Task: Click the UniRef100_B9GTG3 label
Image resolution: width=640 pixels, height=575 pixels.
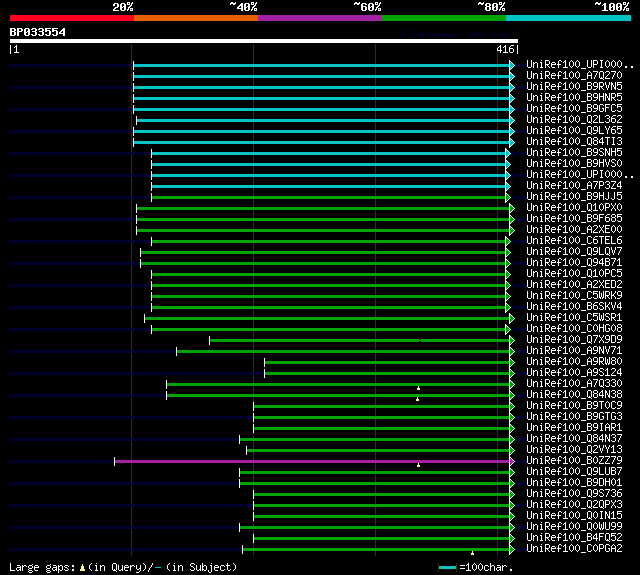Action: tap(574, 417)
